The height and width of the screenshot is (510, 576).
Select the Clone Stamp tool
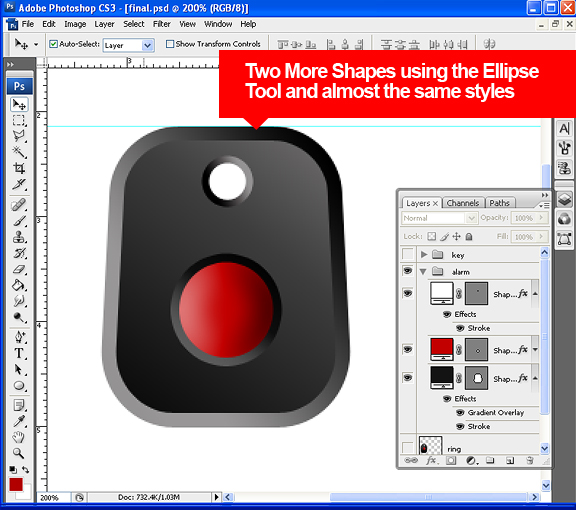pos(19,237)
